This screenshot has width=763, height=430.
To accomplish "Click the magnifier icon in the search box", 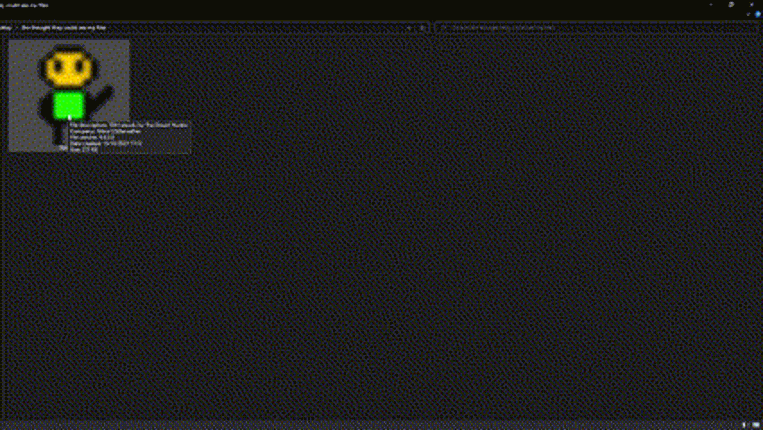I will (x=443, y=28).
